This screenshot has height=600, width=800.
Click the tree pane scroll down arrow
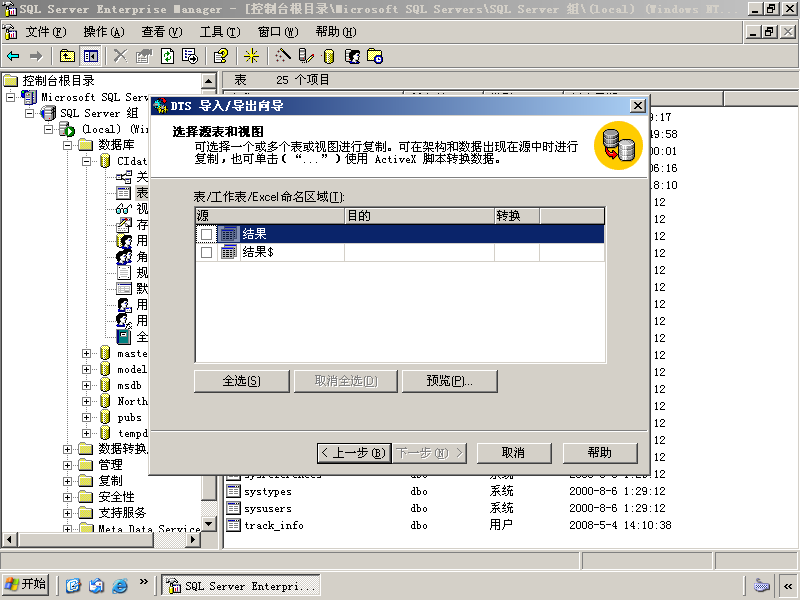tap(209, 524)
